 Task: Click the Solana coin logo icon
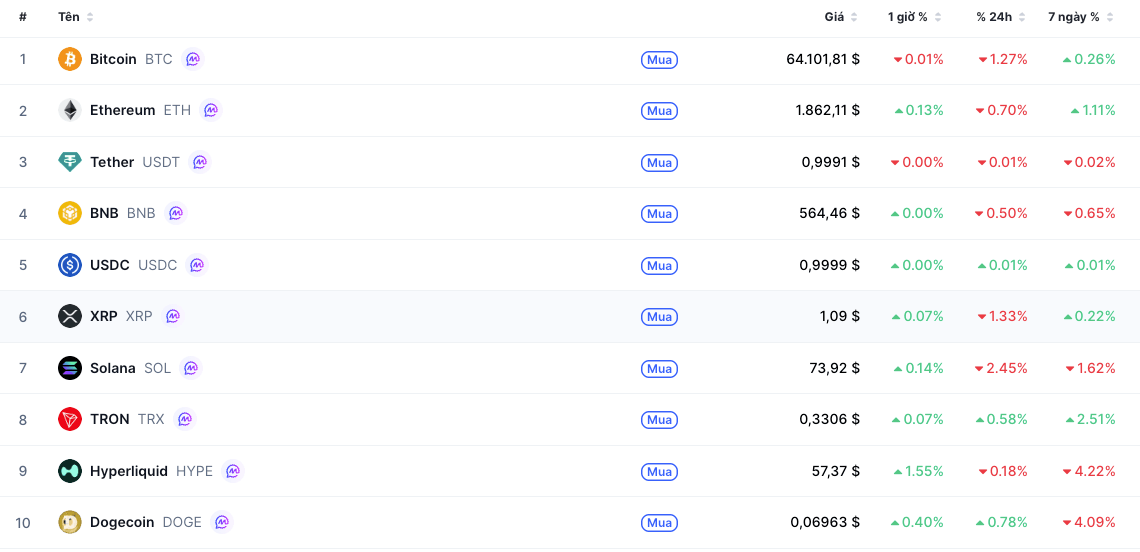point(70,368)
